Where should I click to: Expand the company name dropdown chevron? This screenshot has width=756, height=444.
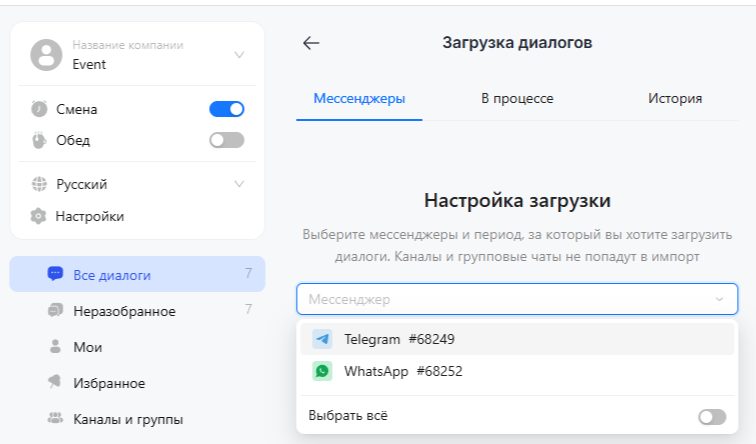tap(239, 55)
